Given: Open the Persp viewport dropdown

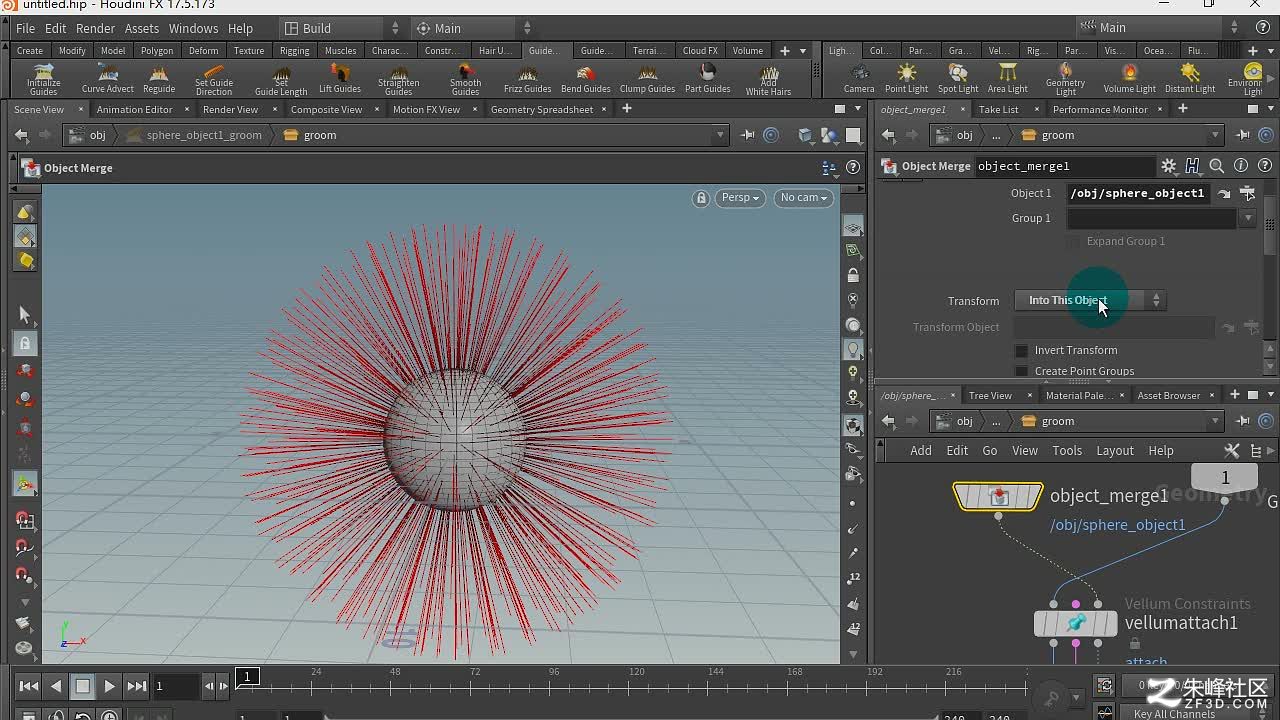Looking at the screenshot, I should (740, 198).
